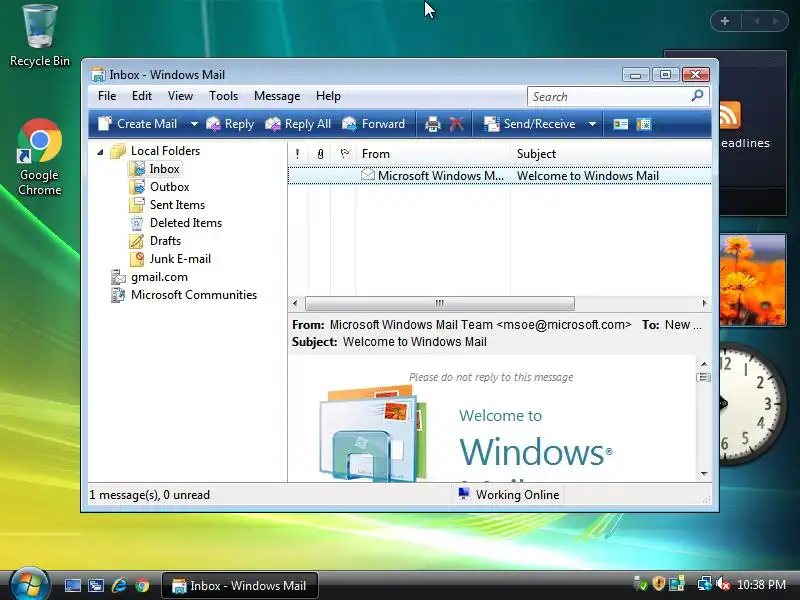Click the muted volume tray icon

click(723, 584)
